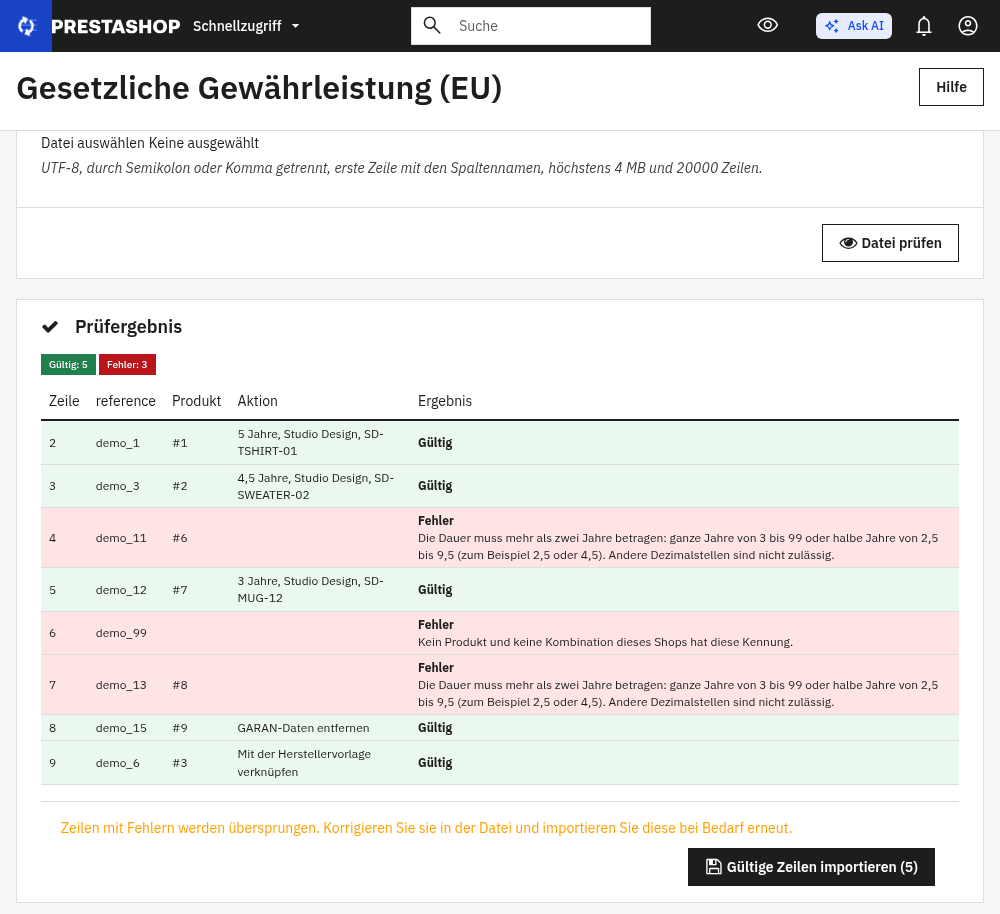
Task: Click the Gesetzliche Gewährleistung (EU) page title
Action: click(x=259, y=88)
